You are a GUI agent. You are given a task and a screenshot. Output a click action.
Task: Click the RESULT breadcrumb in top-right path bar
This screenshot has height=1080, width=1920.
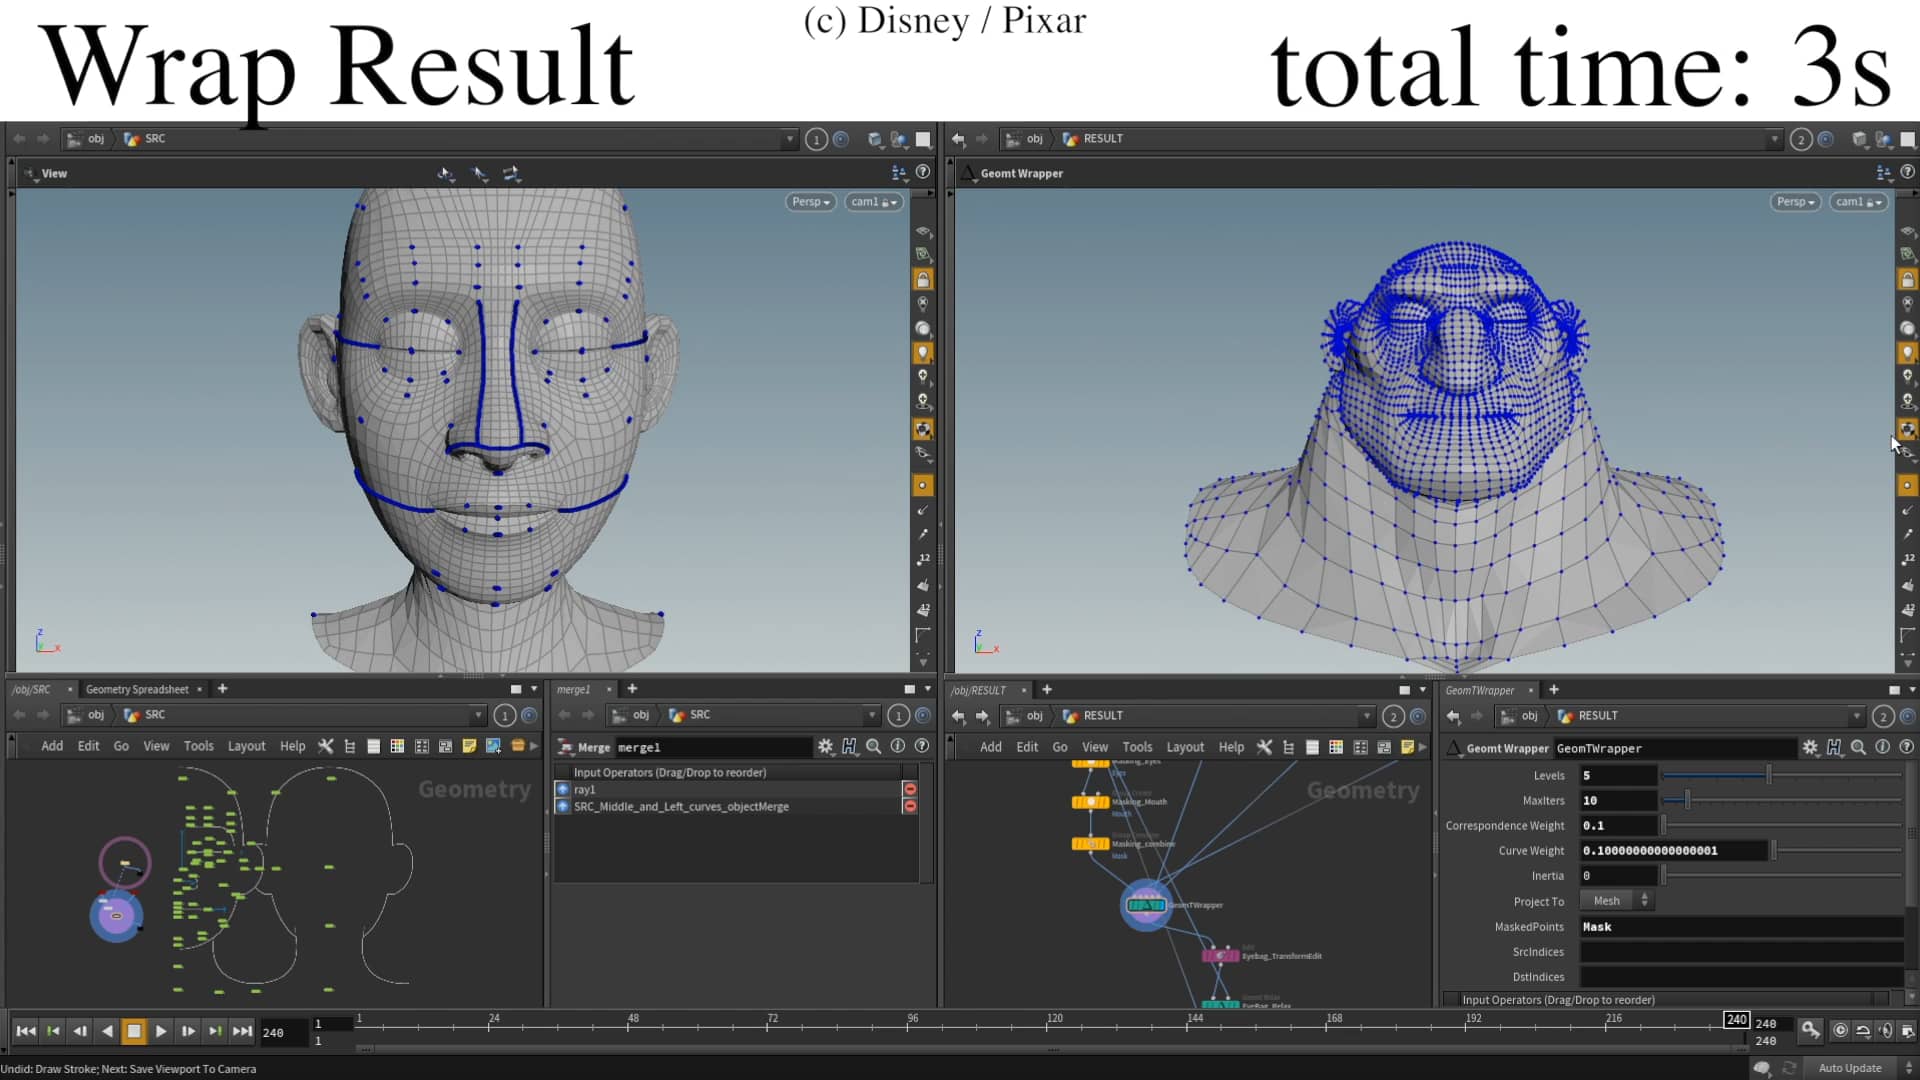1103,139
